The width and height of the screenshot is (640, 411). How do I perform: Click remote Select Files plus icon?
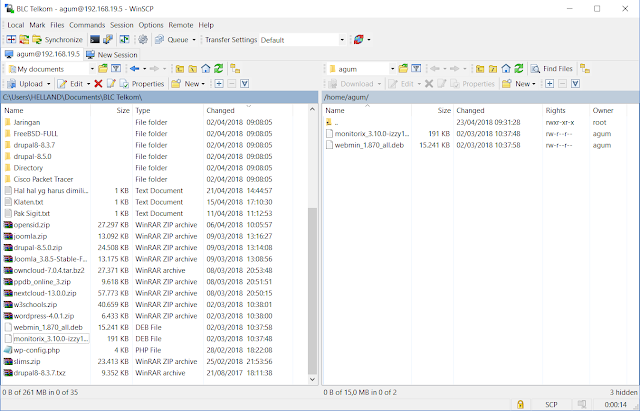click(550, 84)
